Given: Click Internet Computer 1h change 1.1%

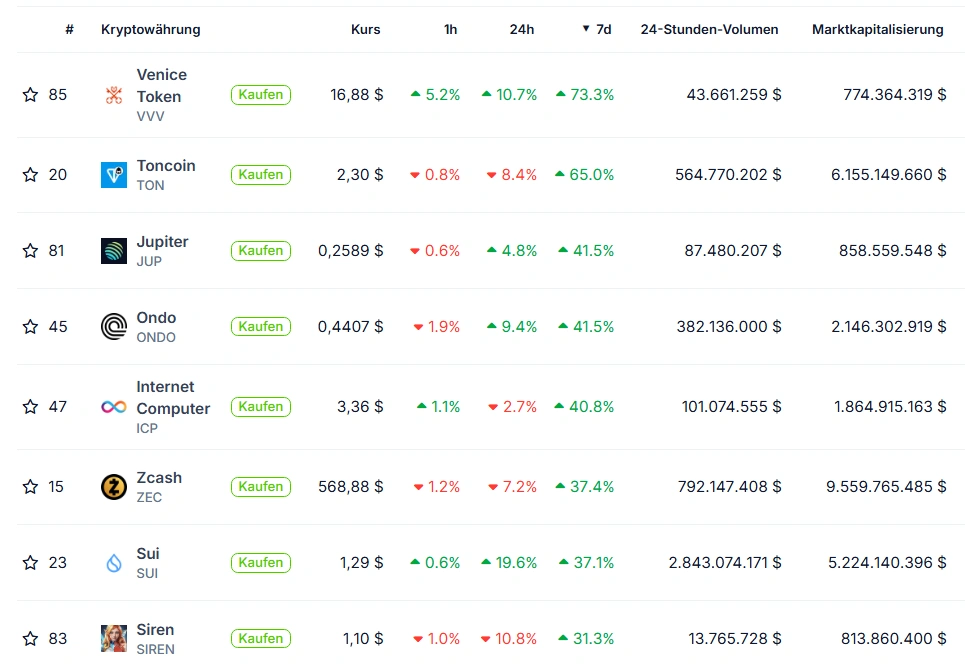Looking at the screenshot, I should [439, 407].
